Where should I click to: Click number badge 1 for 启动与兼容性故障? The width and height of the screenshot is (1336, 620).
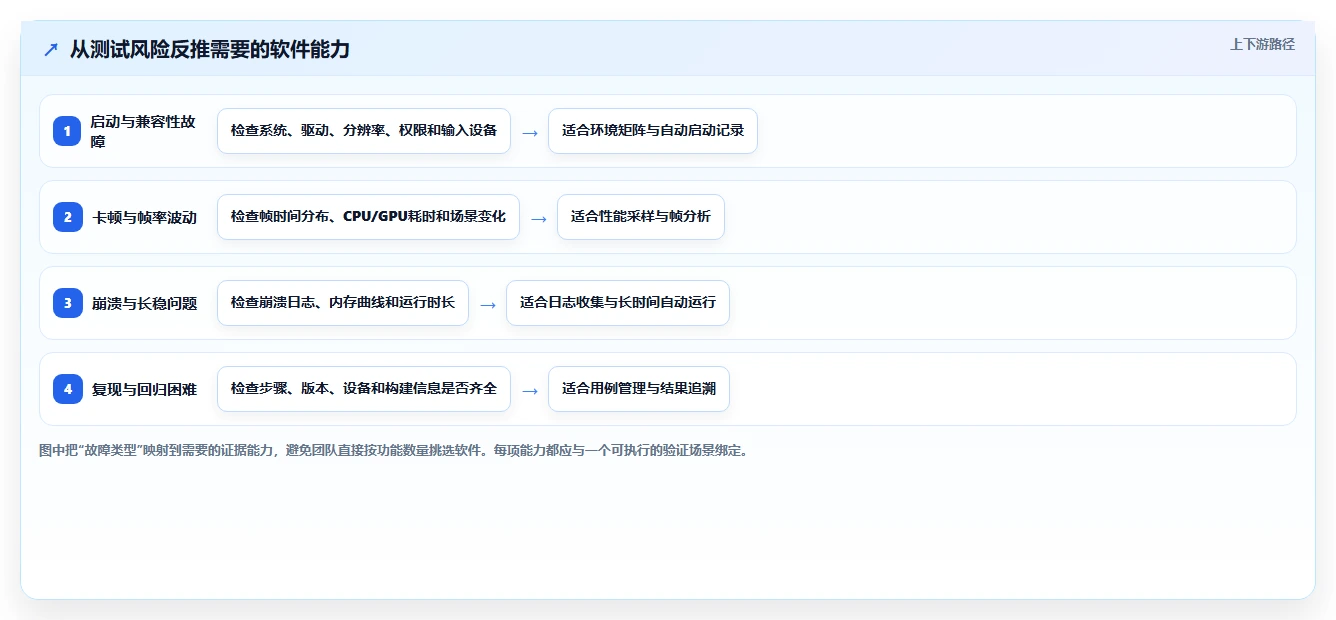point(67,131)
